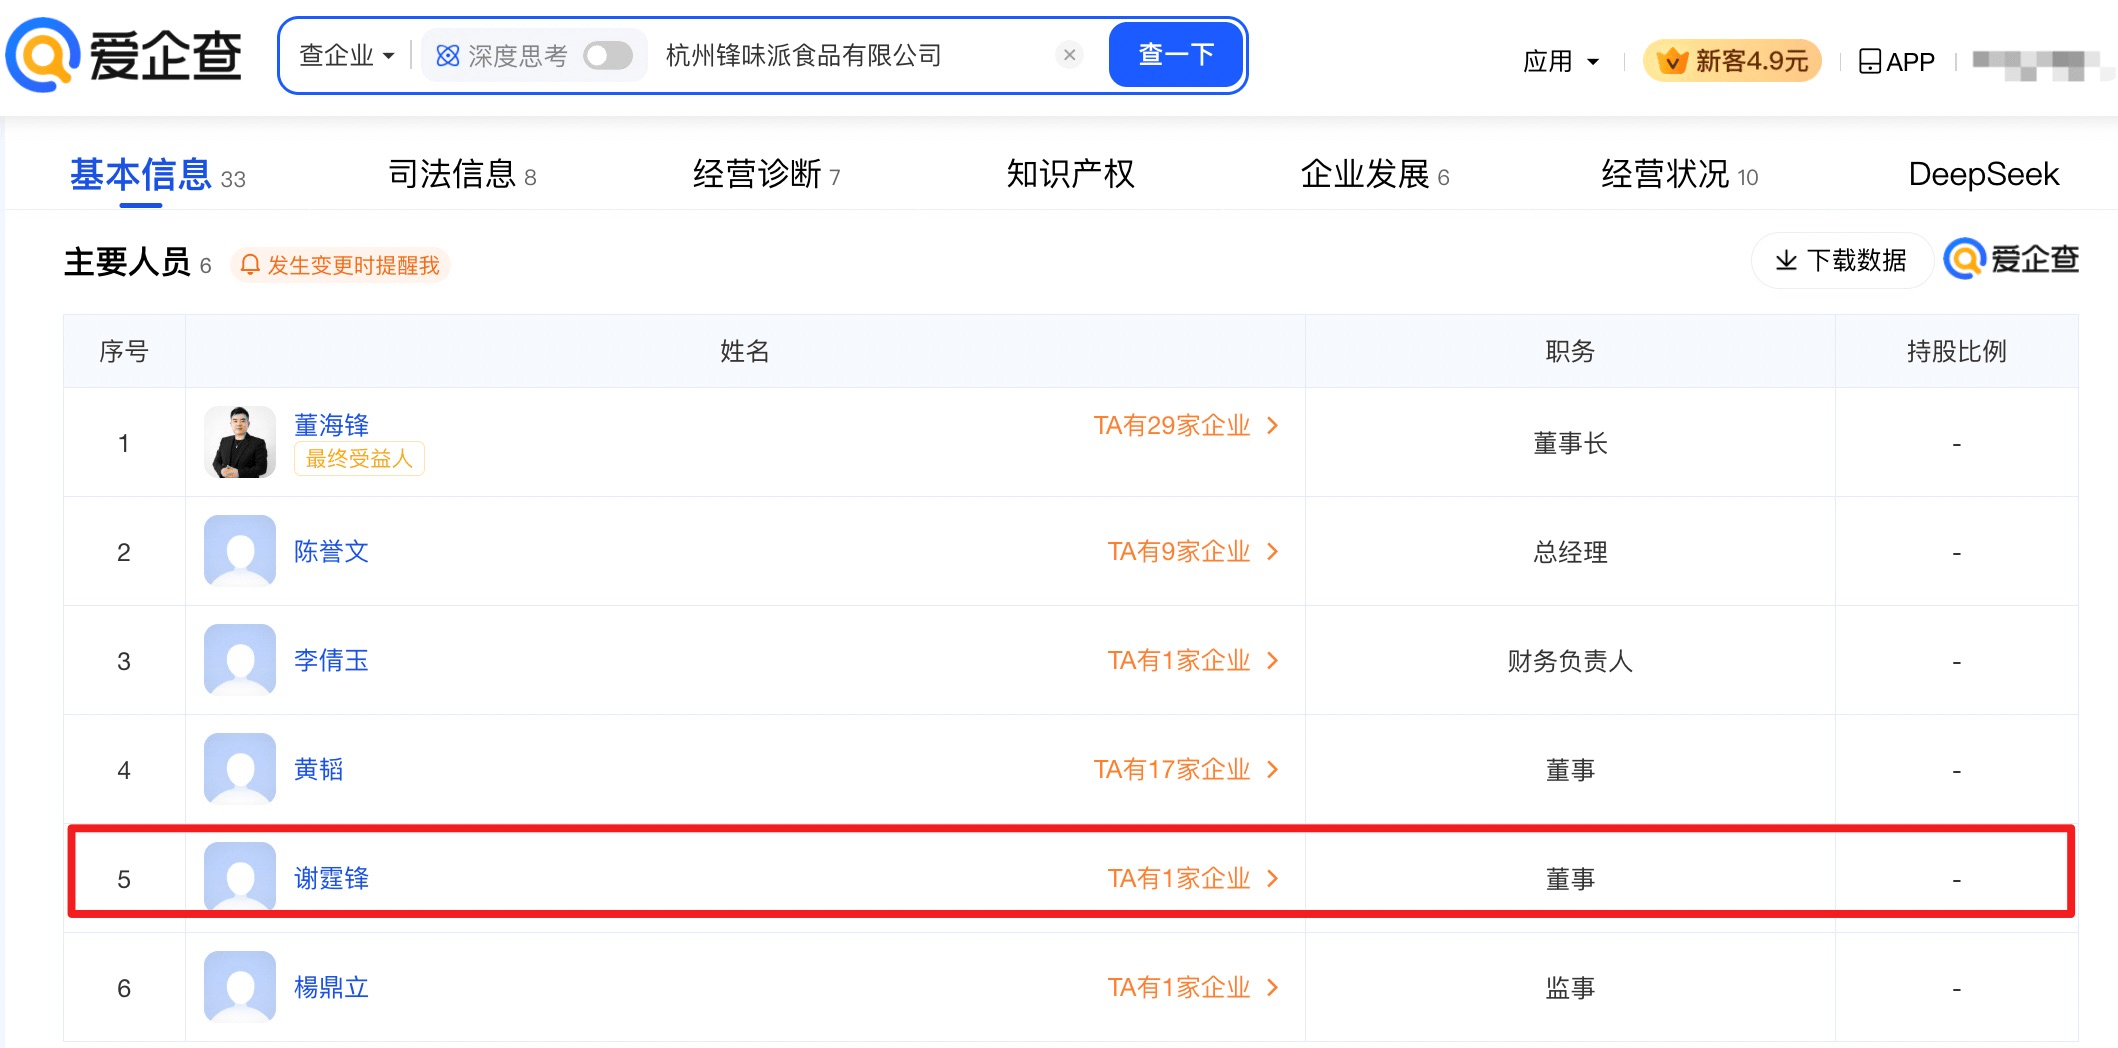Click 董事 position in 黄韬's row
Image resolution: width=2118 pixels, height=1048 pixels.
(1570, 770)
